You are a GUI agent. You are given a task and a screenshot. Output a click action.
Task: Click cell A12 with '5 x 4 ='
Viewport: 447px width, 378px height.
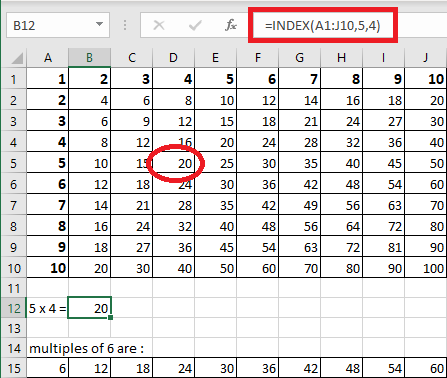pyautogui.click(x=48, y=308)
